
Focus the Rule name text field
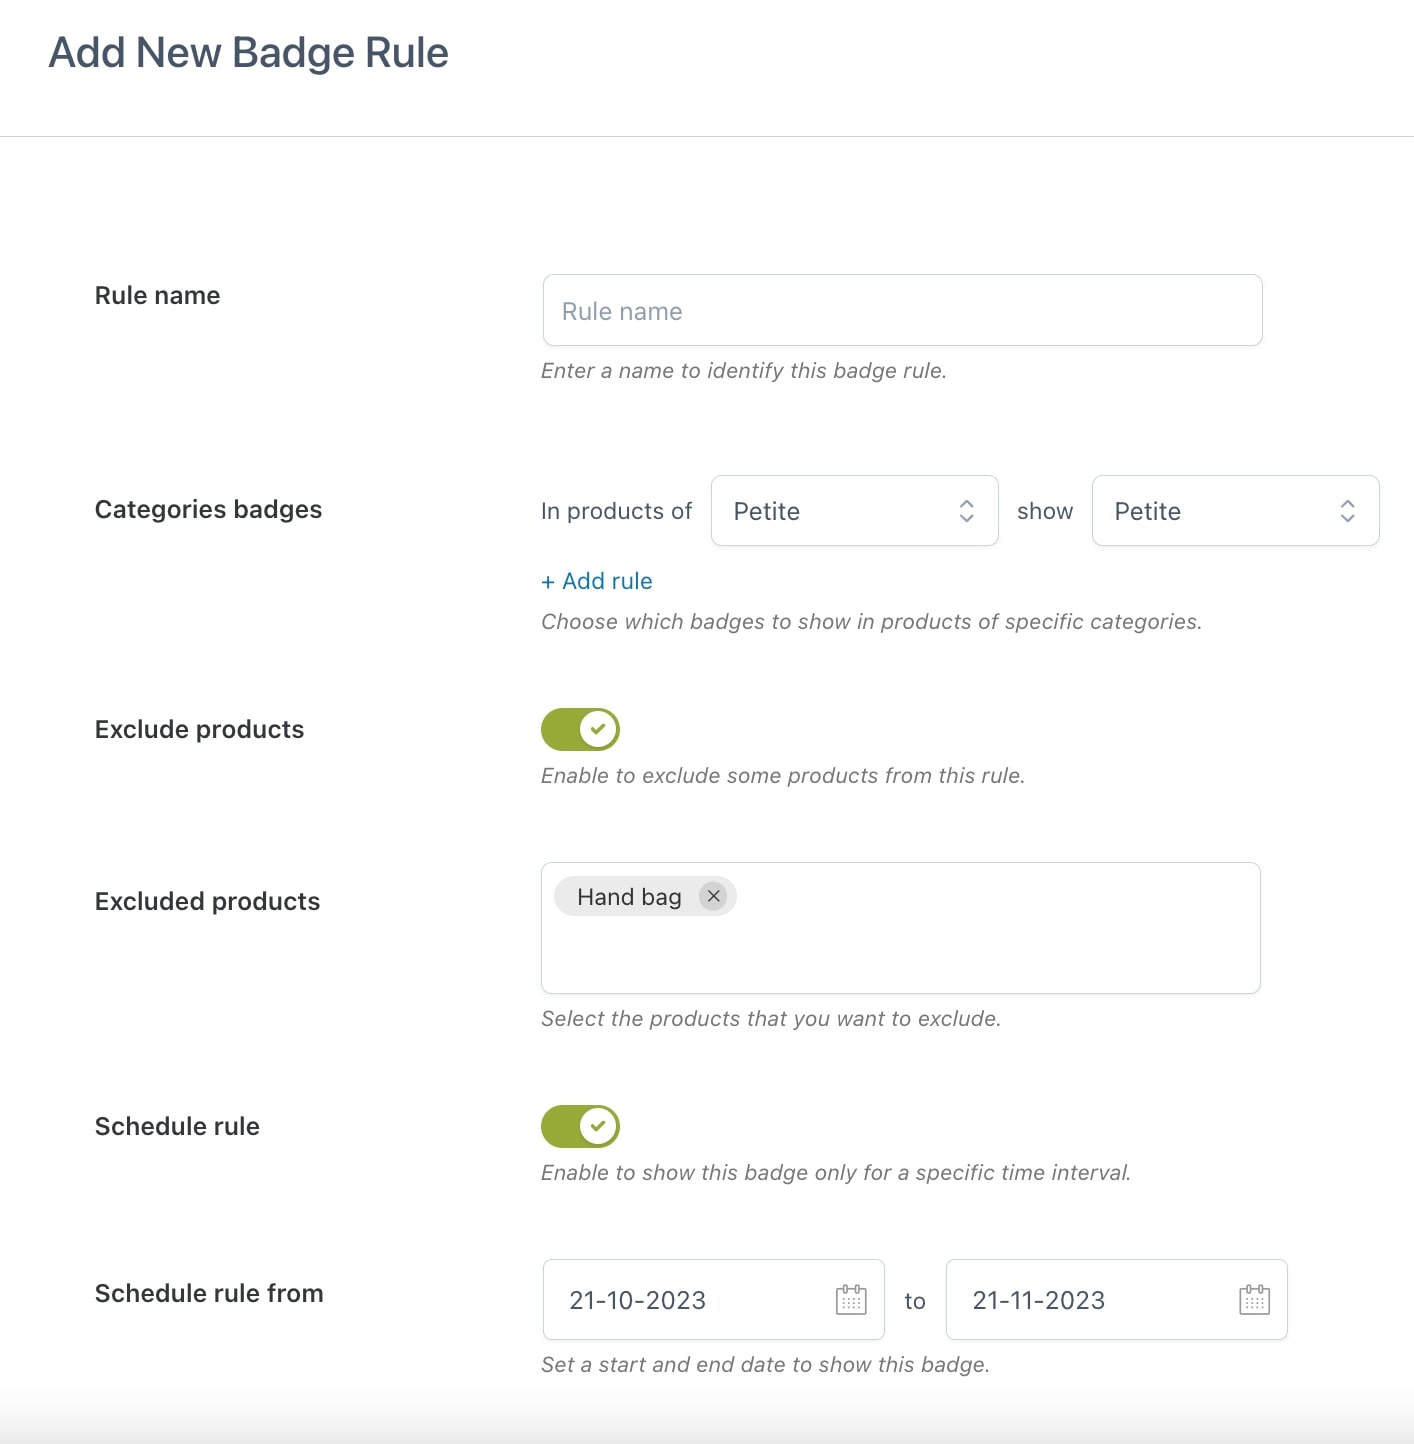tap(902, 311)
